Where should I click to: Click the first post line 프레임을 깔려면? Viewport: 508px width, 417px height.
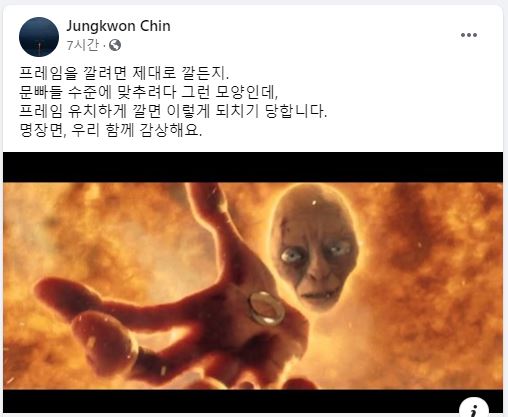click(x=124, y=73)
